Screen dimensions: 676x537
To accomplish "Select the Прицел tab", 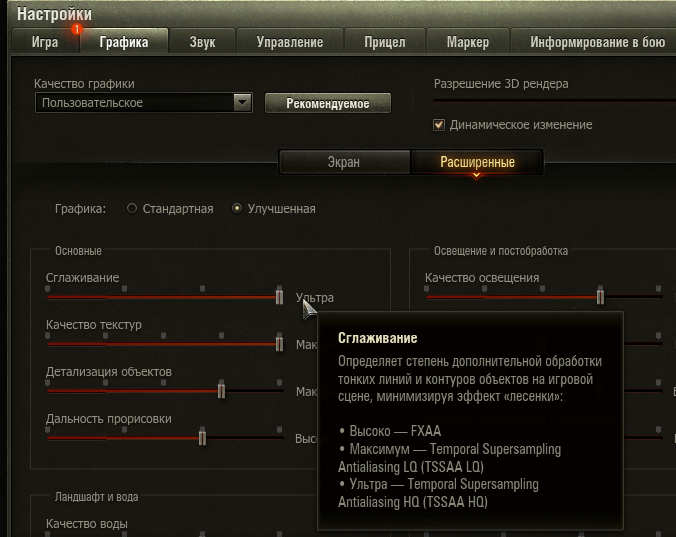I will coord(385,42).
